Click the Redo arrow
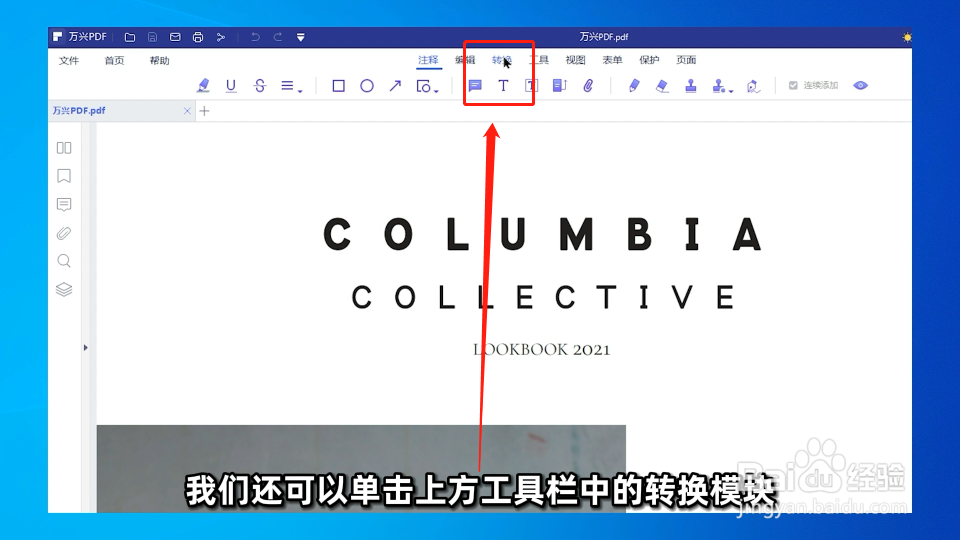The image size is (960, 540). (278, 37)
